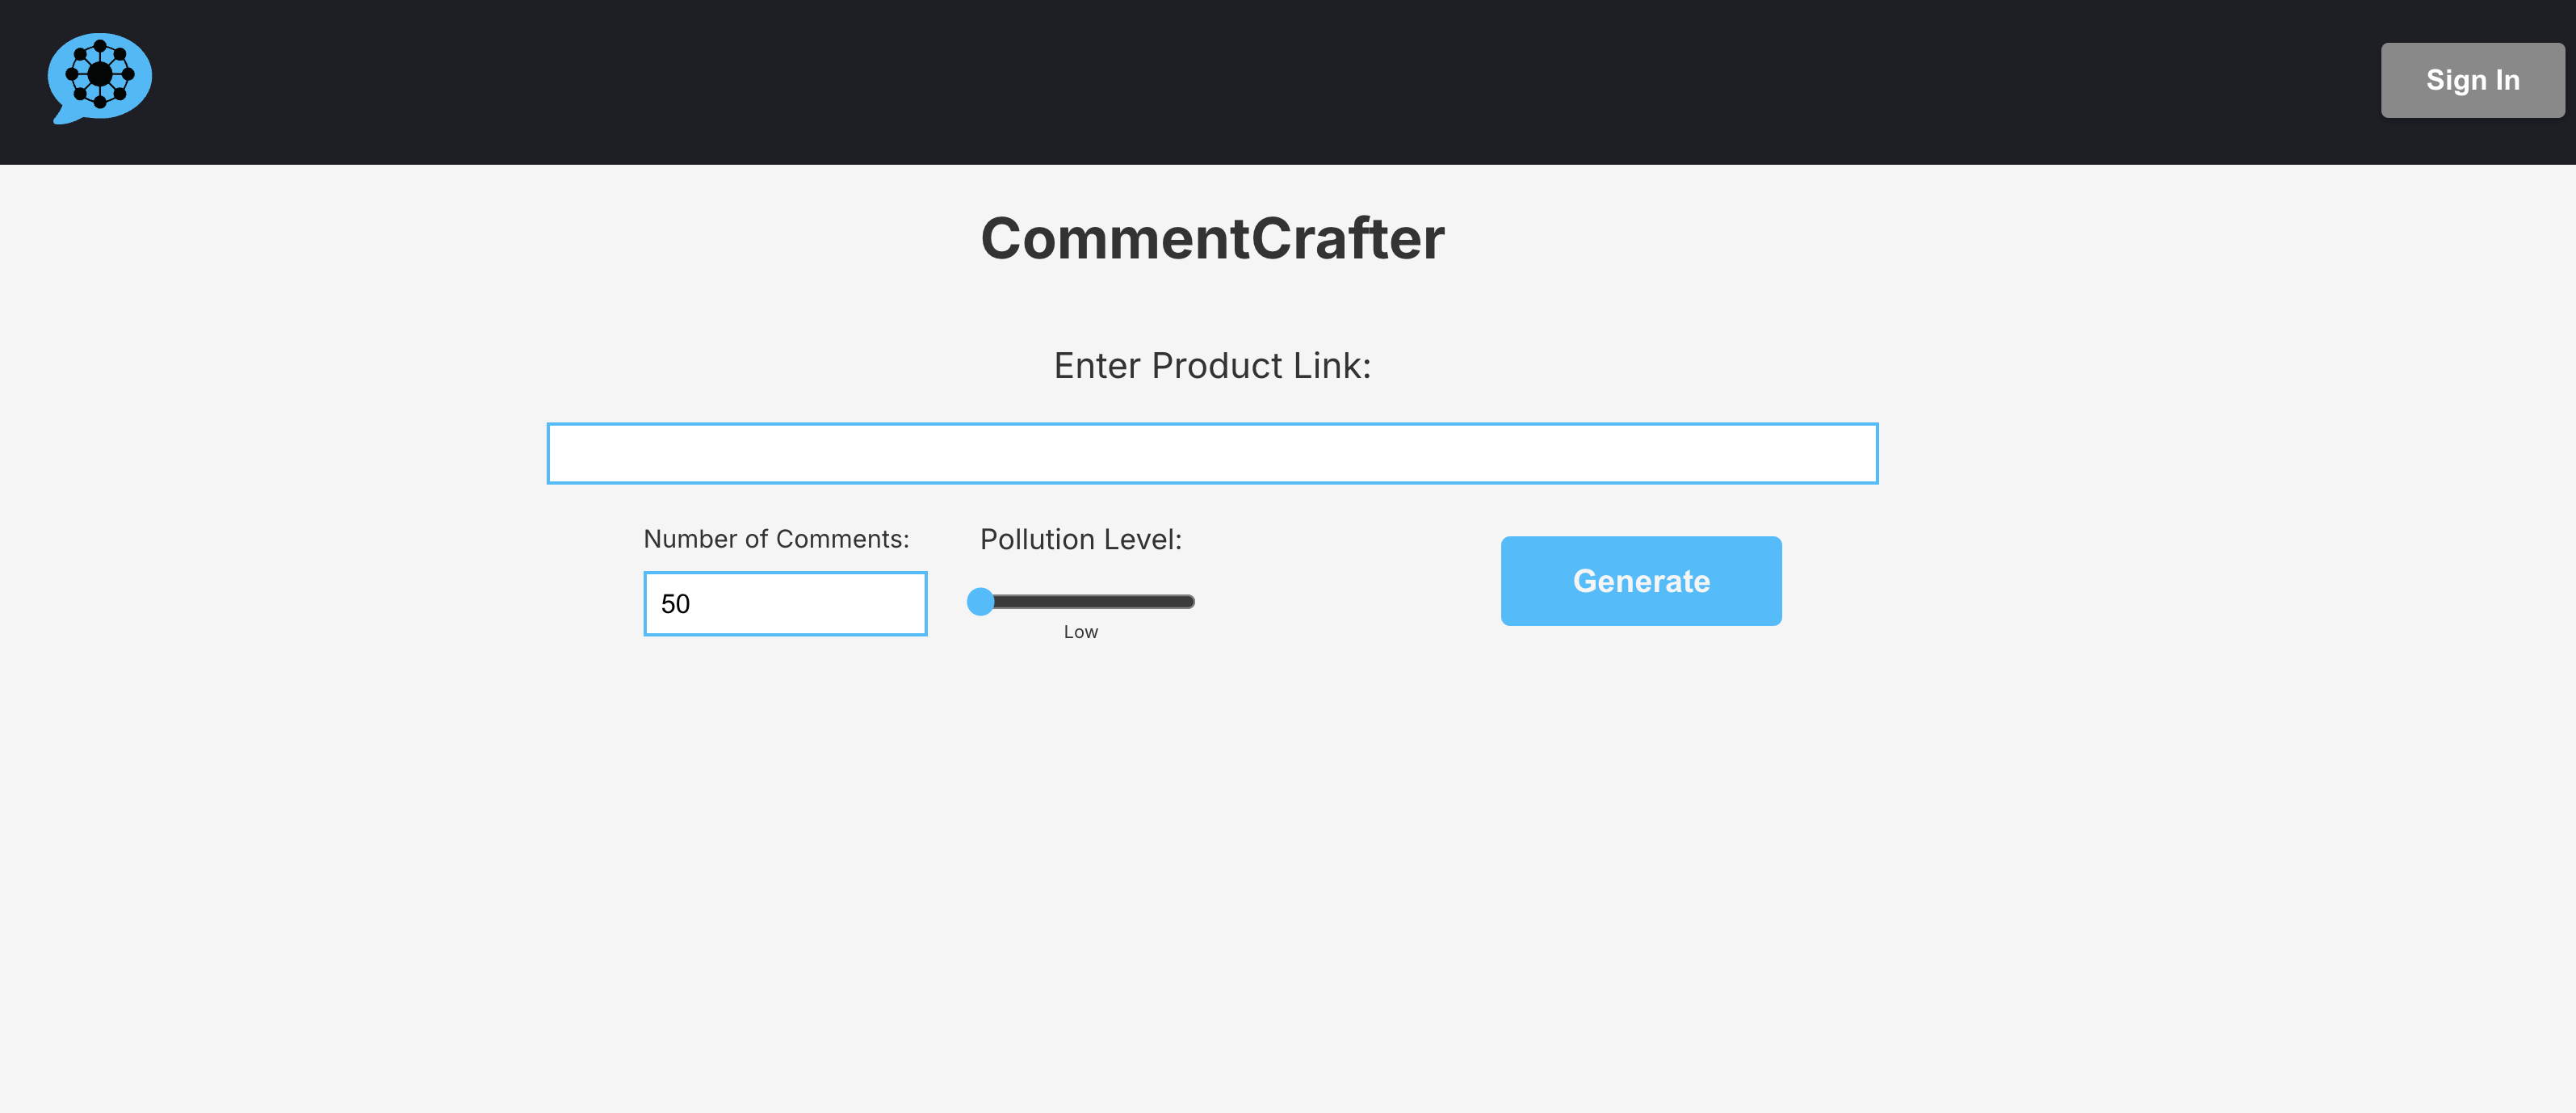Focus the product link input field
The image size is (2576, 1113).
(1212, 454)
